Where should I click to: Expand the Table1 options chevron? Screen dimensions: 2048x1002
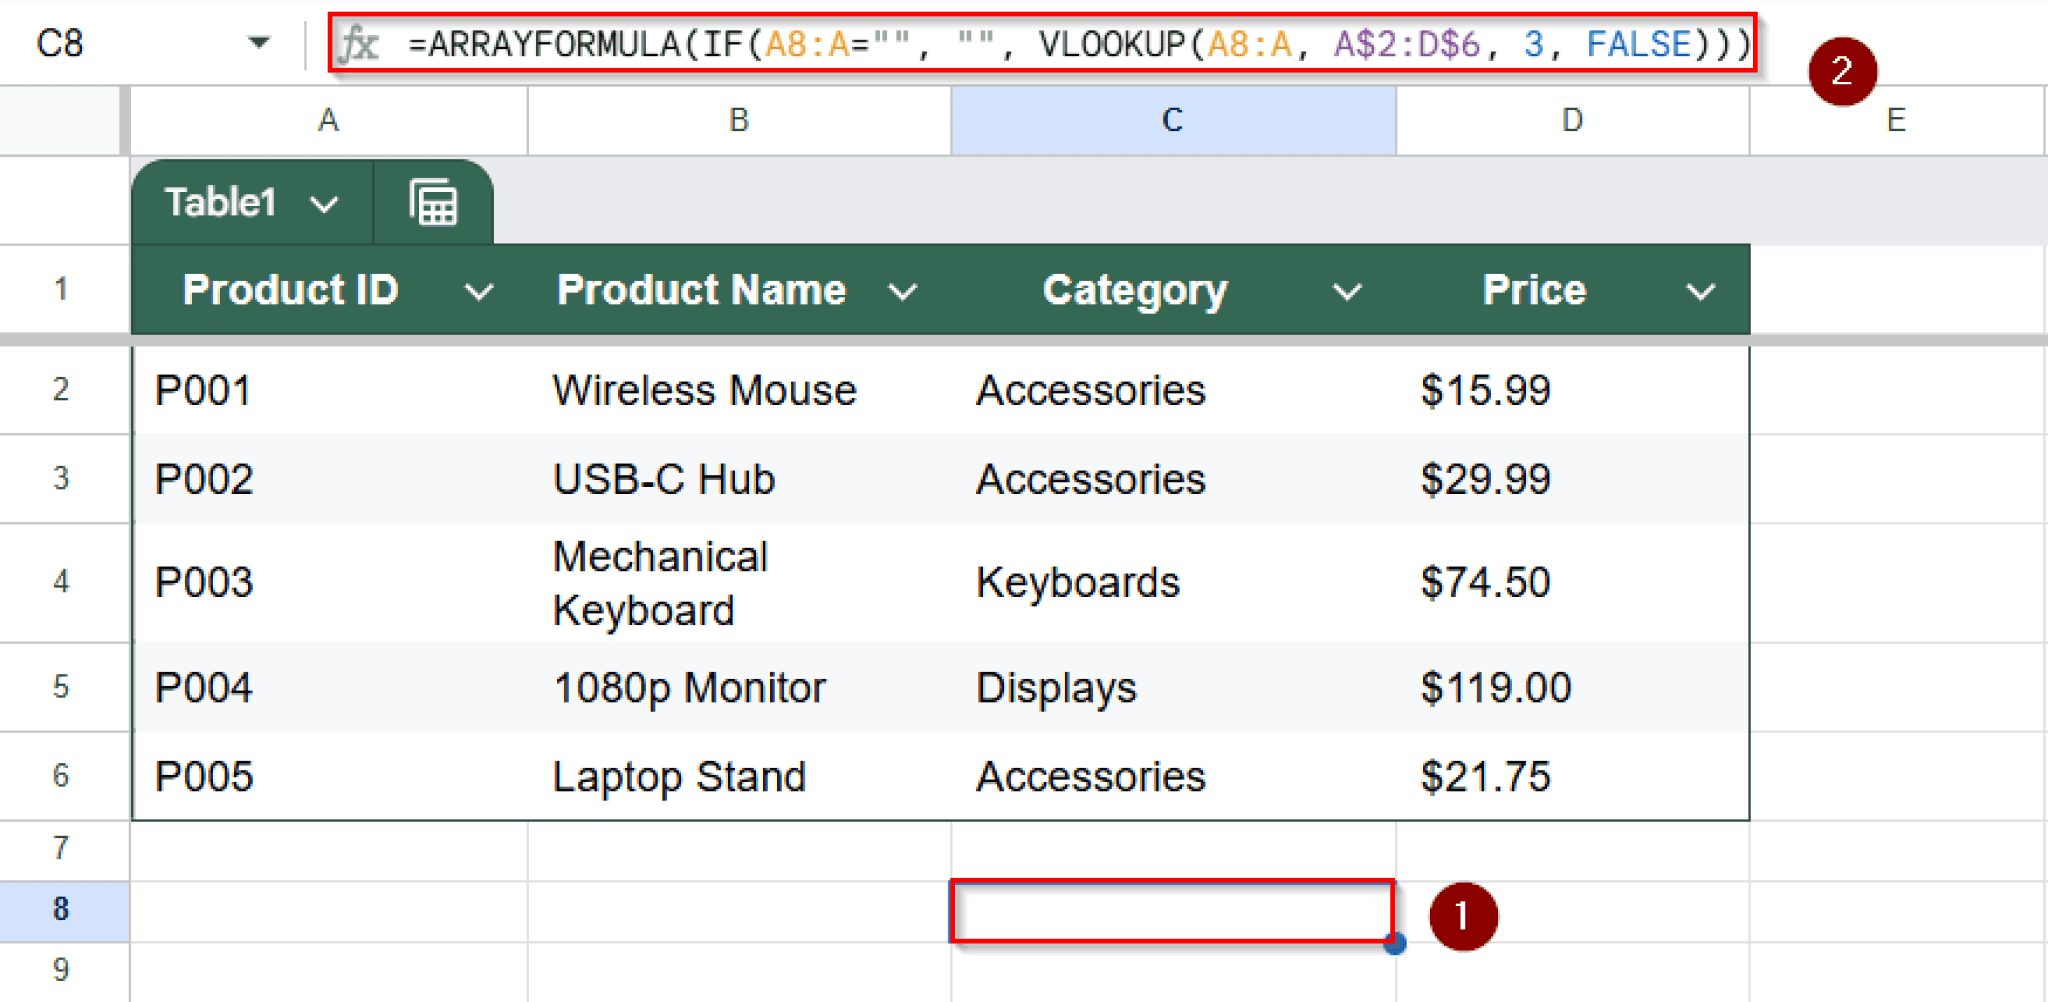[x=323, y=203]
